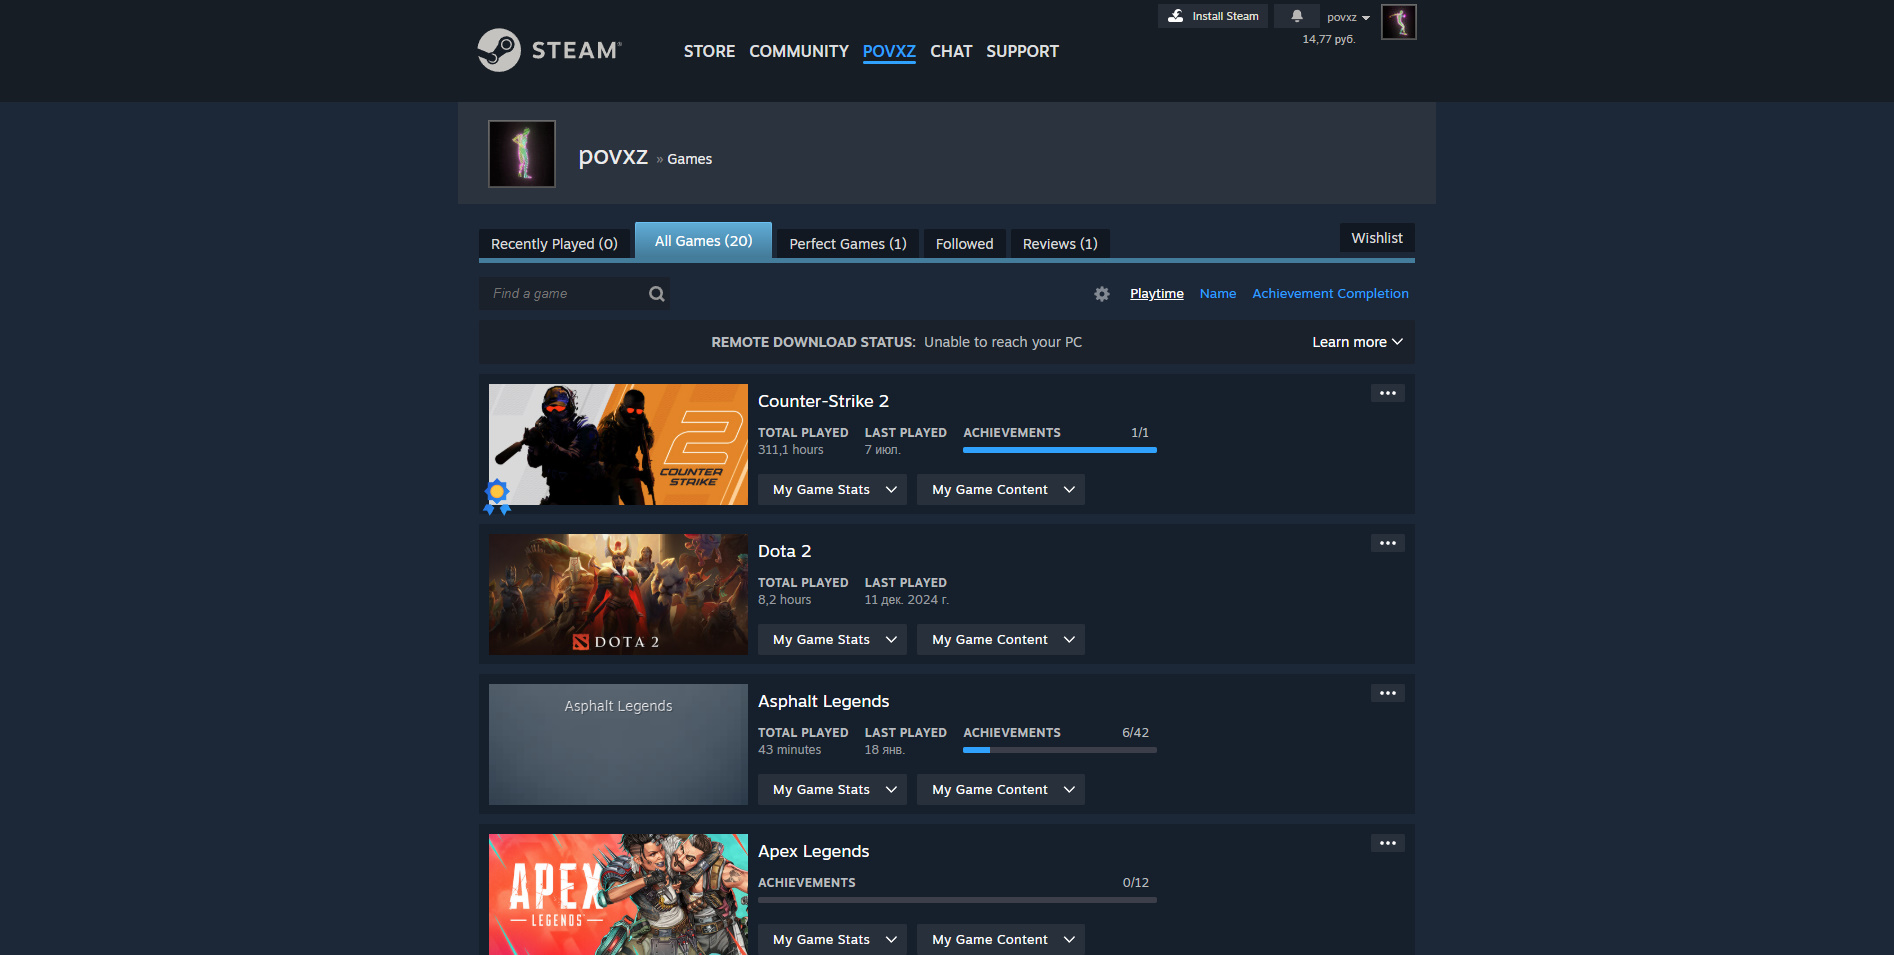Open the three-dot menu for Asphalt Legends
This screenshot has width=1894, height=955.
coord(1388,693)
